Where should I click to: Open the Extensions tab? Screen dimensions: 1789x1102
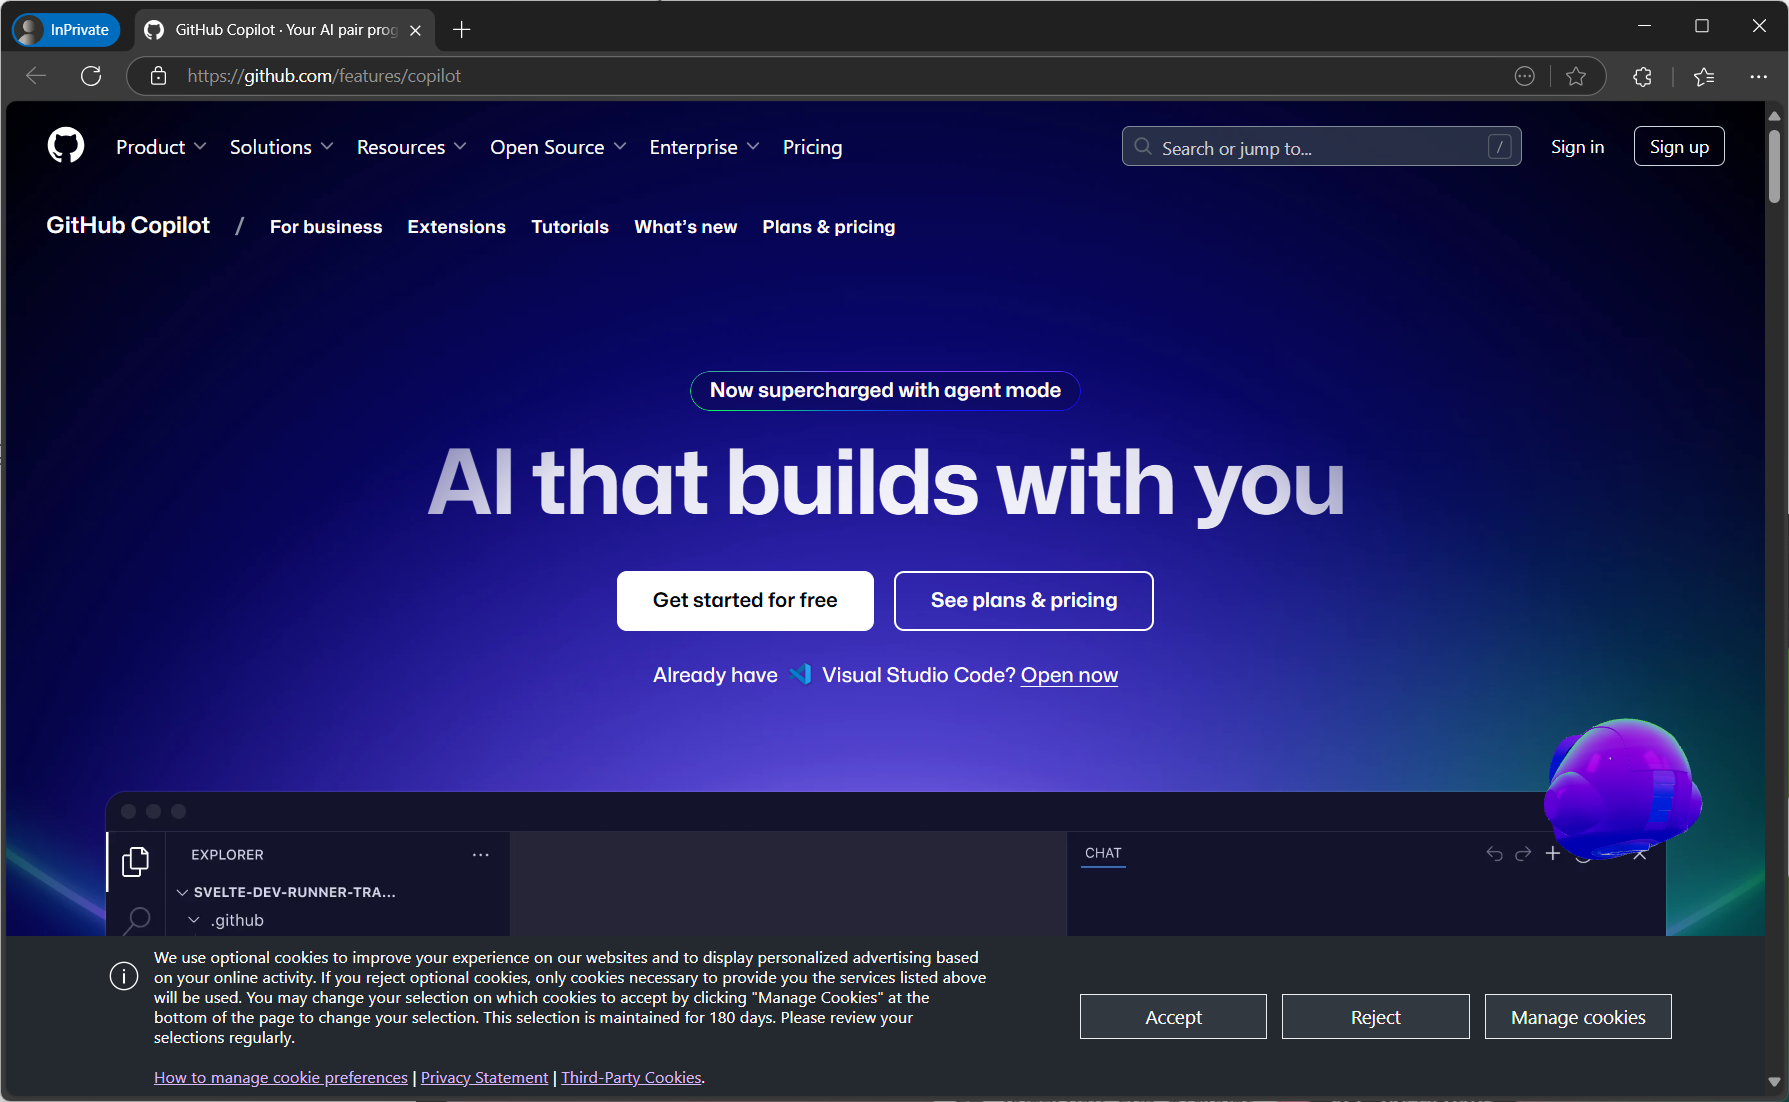(456, 227)
